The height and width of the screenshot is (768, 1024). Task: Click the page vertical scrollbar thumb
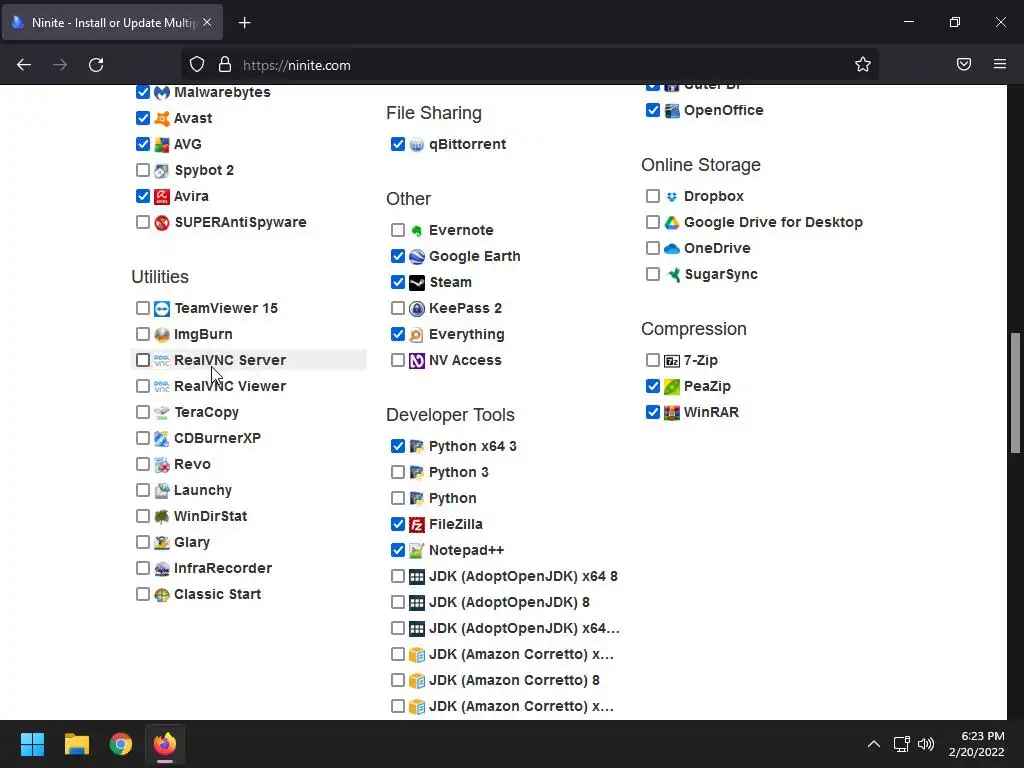pyautogui.click(x=1015, y=392)
